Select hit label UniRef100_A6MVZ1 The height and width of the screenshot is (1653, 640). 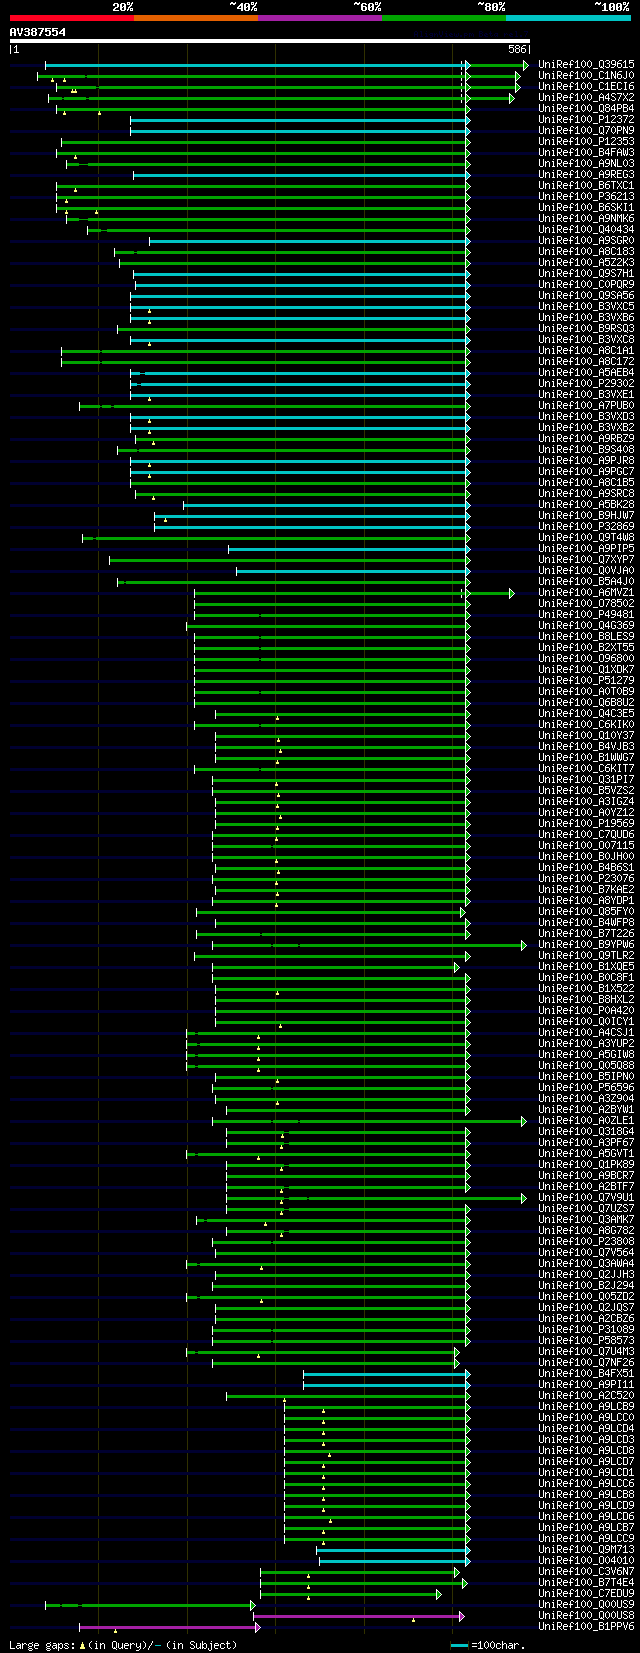pyautogui.click(x=586, y=592)
